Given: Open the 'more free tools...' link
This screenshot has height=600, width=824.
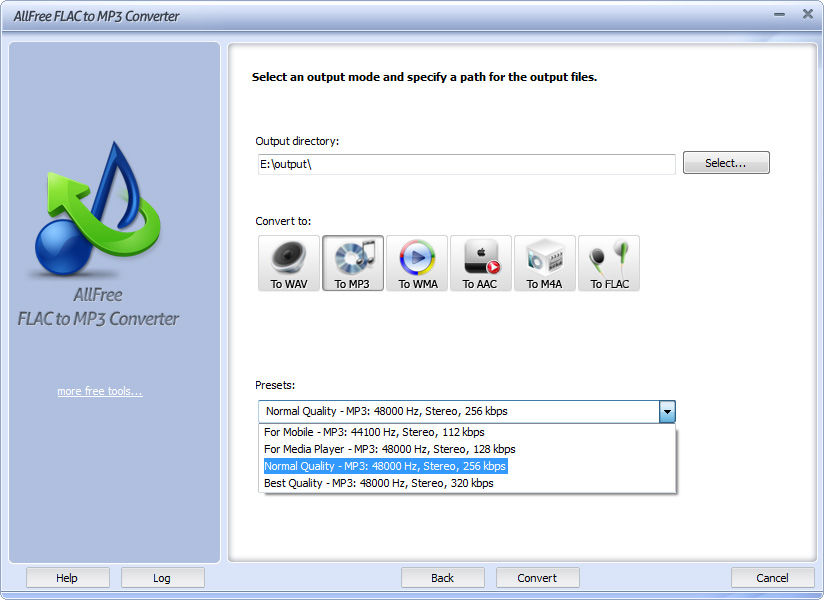Looking at the screenshot, I should point(100,391).
